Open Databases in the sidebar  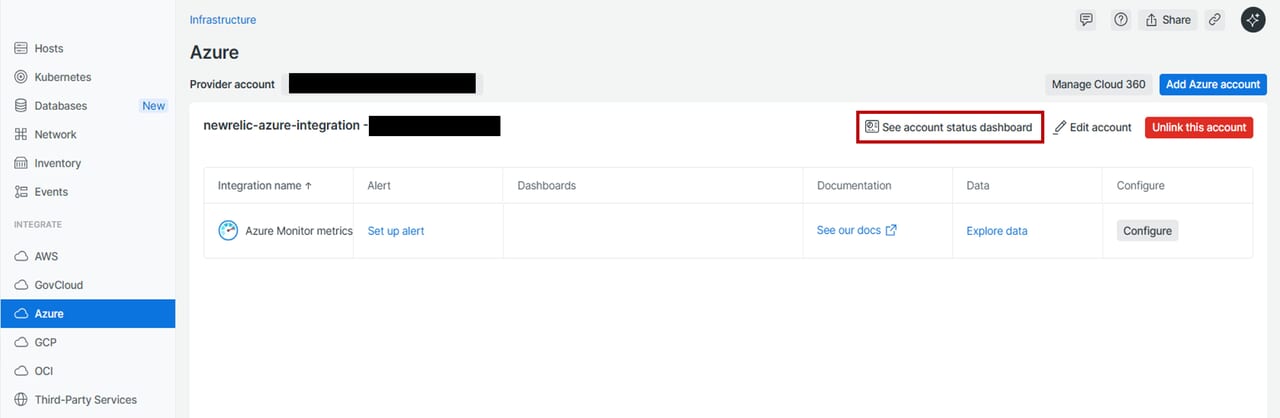click(x=60, y=106)
